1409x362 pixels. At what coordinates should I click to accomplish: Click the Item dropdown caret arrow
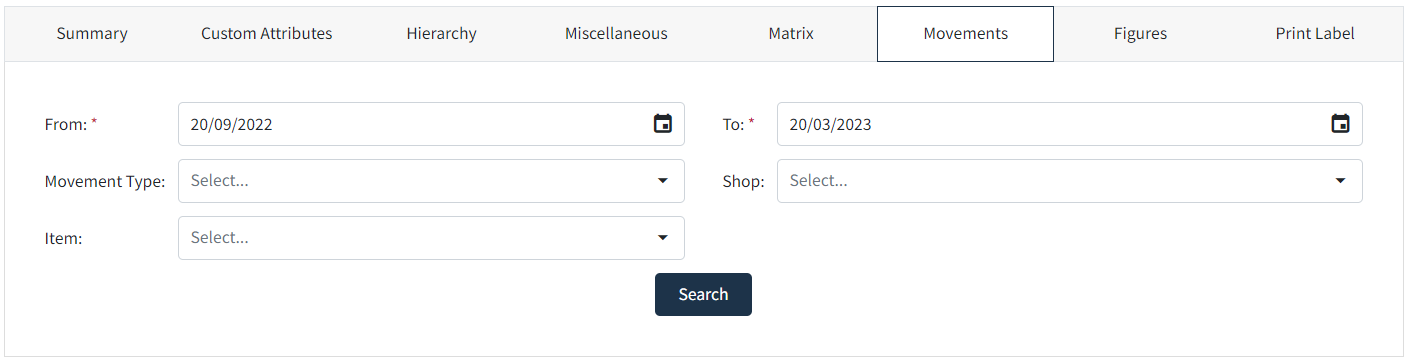click(x=662, y=238)
